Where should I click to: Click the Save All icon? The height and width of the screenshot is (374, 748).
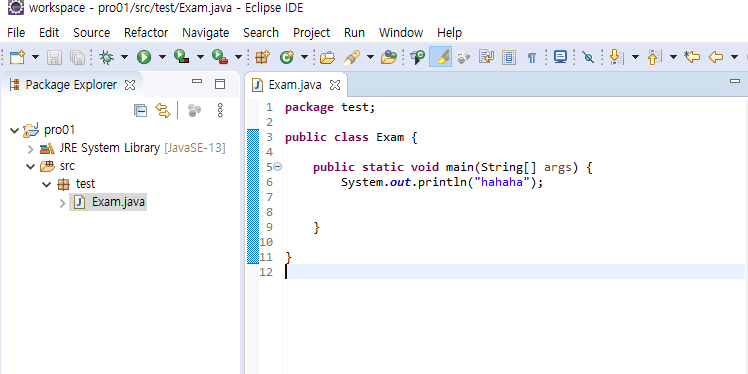pyautogui.click(x=77, y=58)
